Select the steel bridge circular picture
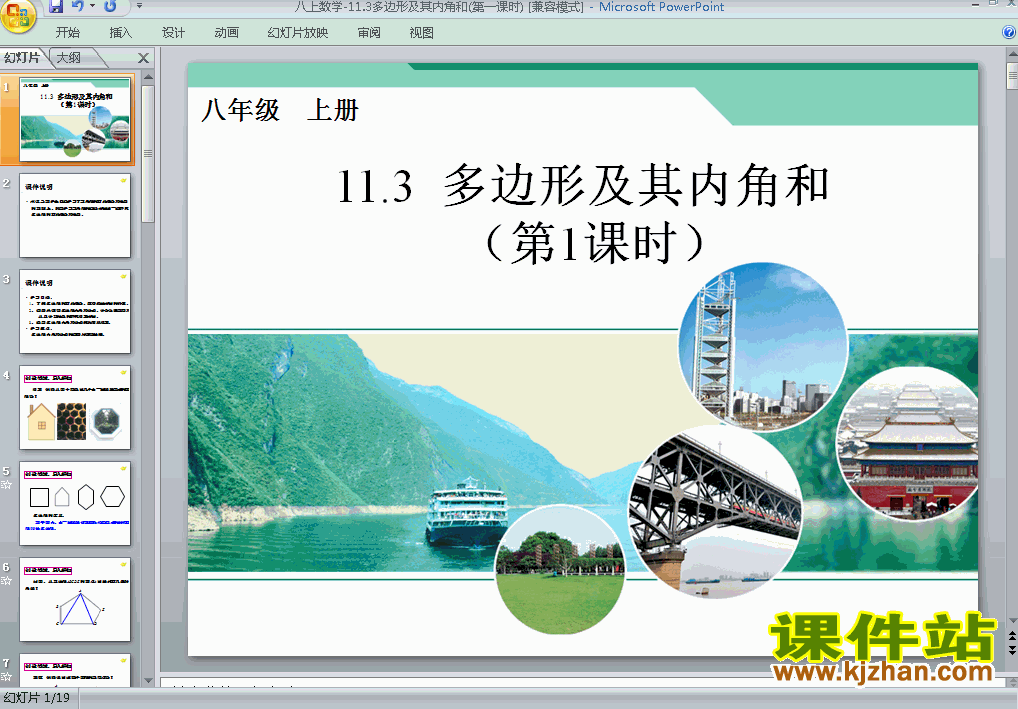Viewport: 1018px width, 709px height. tap(714, 512)
